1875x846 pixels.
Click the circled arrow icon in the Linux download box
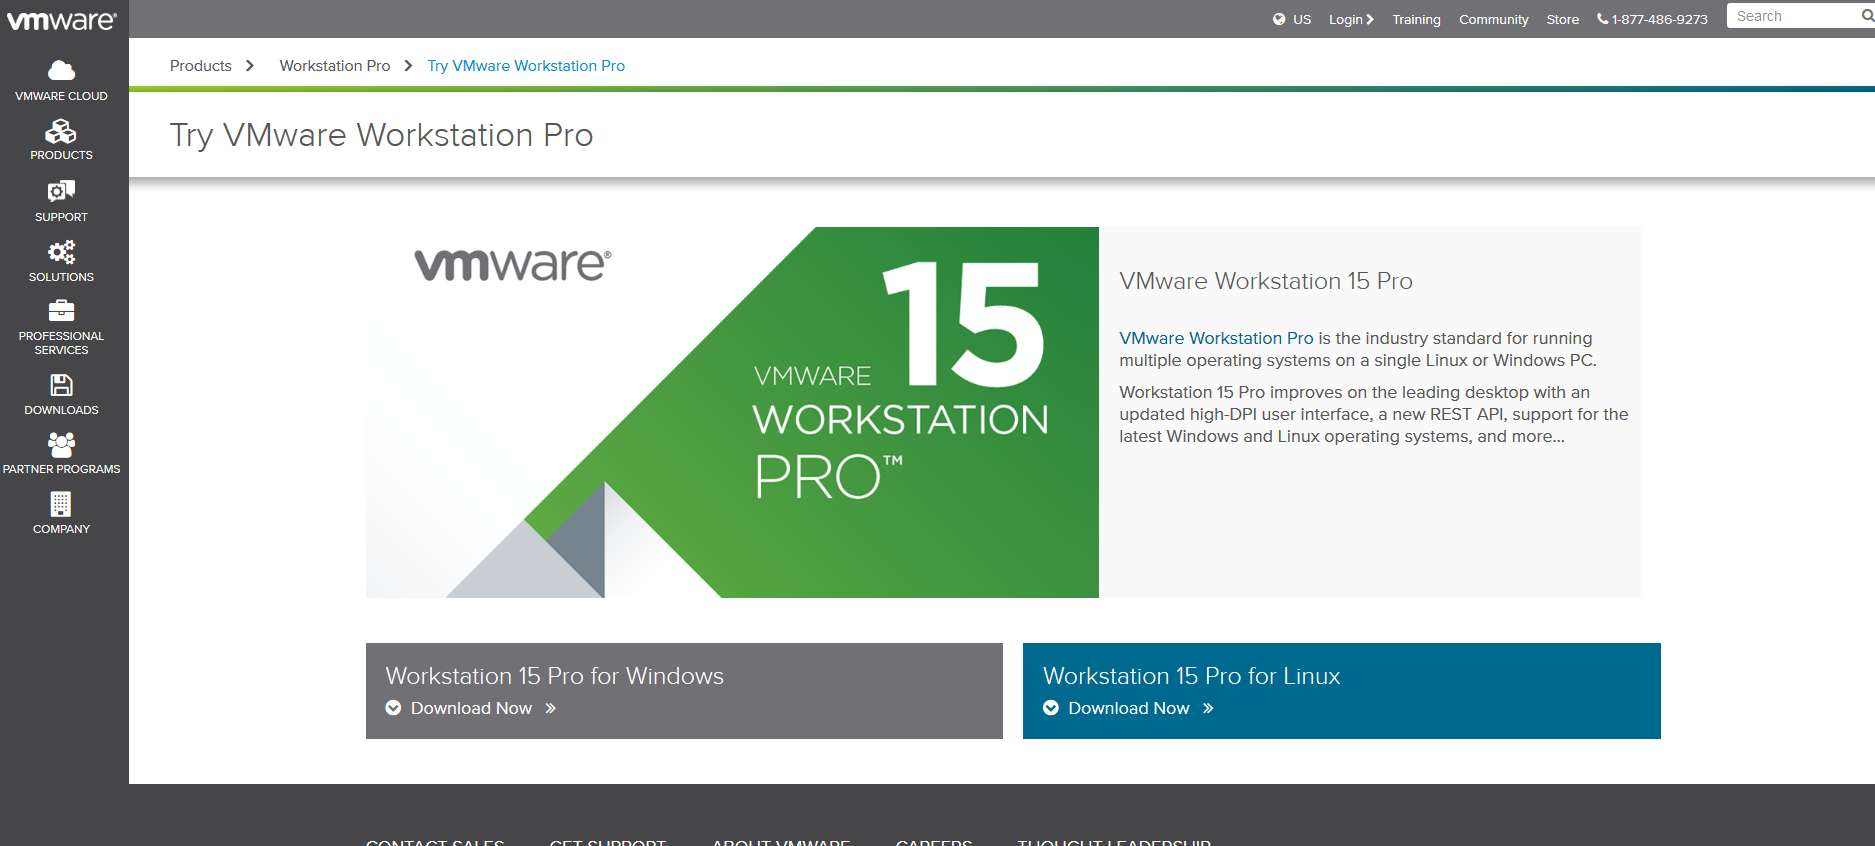[x=1051, y=708]
